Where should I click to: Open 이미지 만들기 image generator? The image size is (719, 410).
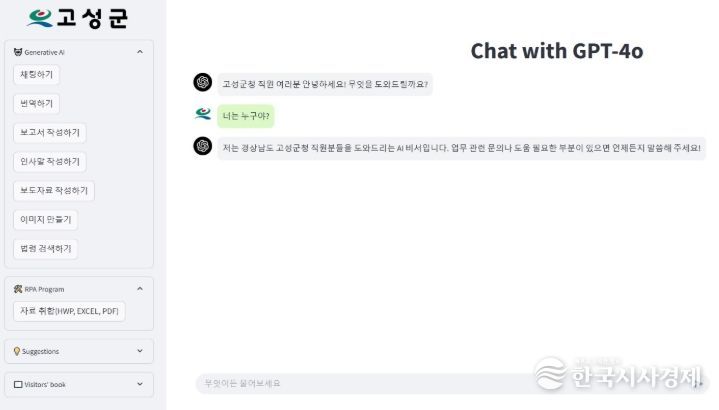(45, 220)
